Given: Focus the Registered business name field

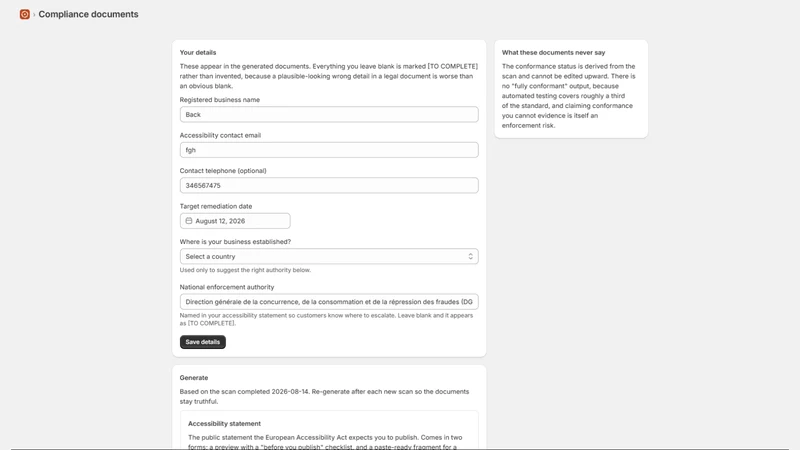Looking at the screenshot, I should pyautogui.click(x=329, y=114).
